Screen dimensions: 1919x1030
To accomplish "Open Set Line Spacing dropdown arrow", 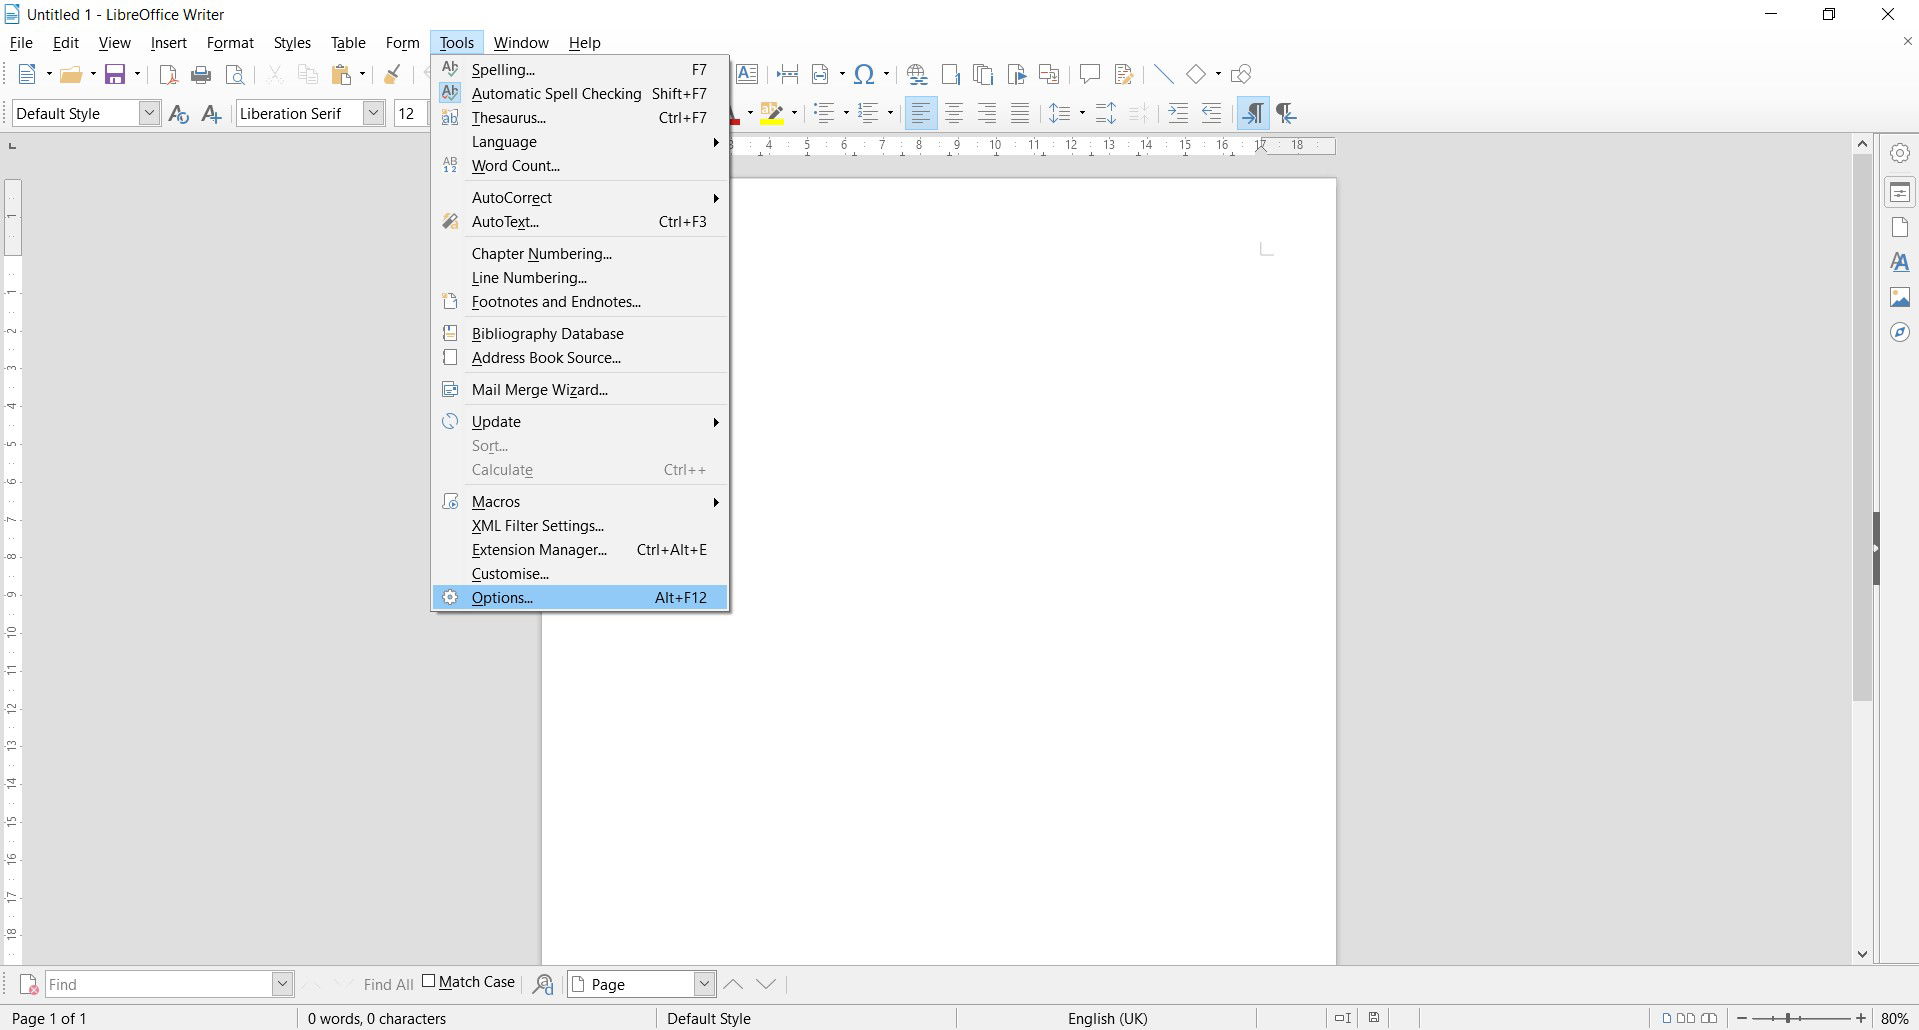I will coord(1083,114).
